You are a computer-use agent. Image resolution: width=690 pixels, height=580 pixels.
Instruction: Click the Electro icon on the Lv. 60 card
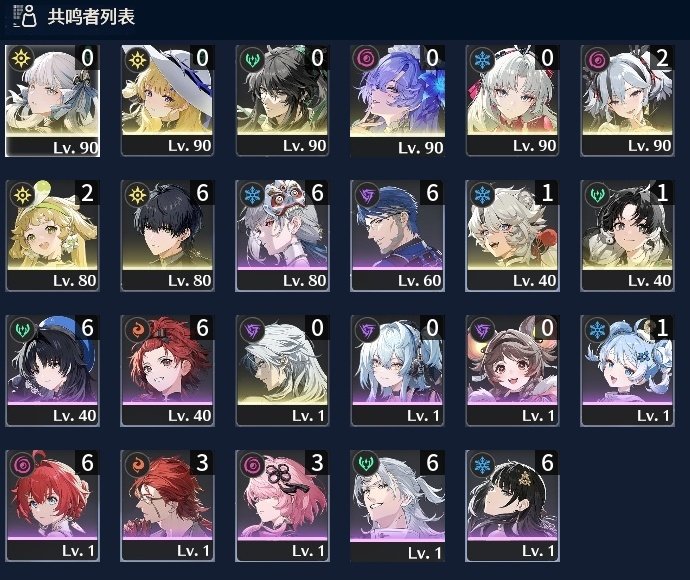[x=367, y=195]
